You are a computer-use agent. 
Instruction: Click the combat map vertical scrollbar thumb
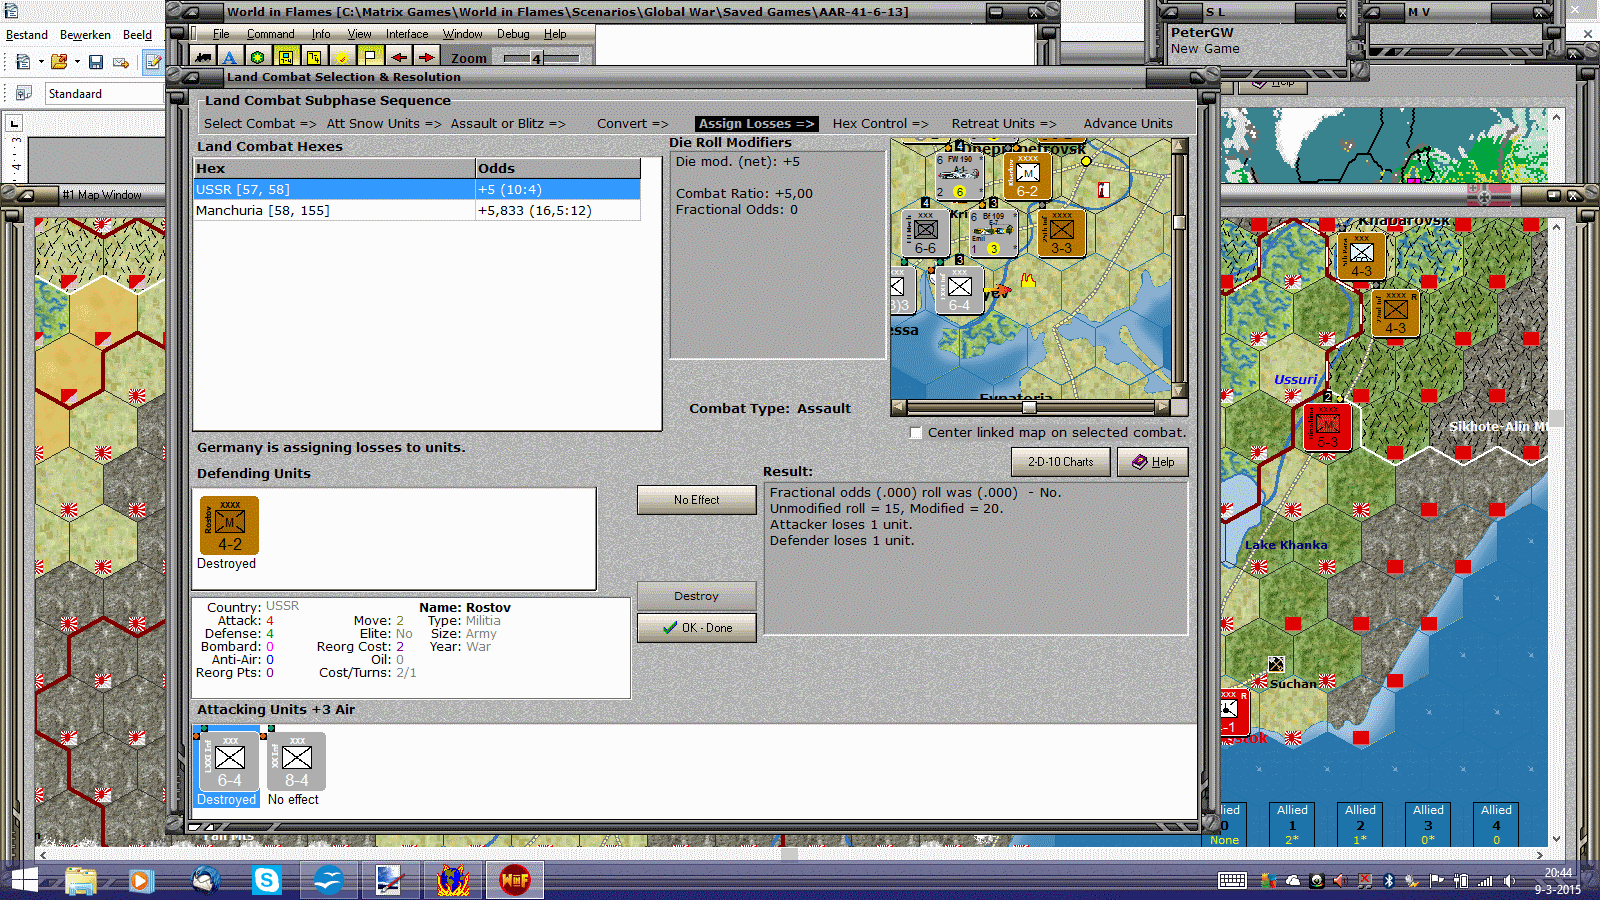tap(1180, 222)
